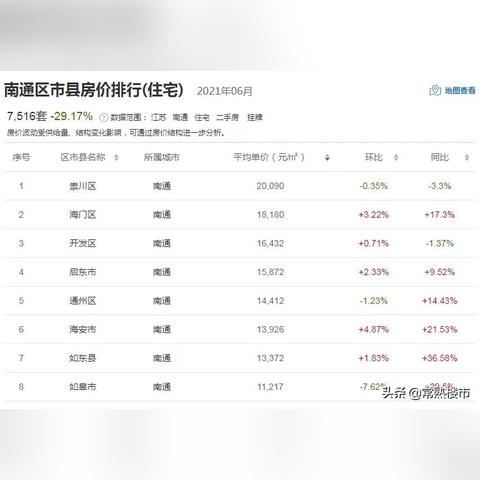
Task: Click the 7,516套 listing count
Action: coord(27,116)
